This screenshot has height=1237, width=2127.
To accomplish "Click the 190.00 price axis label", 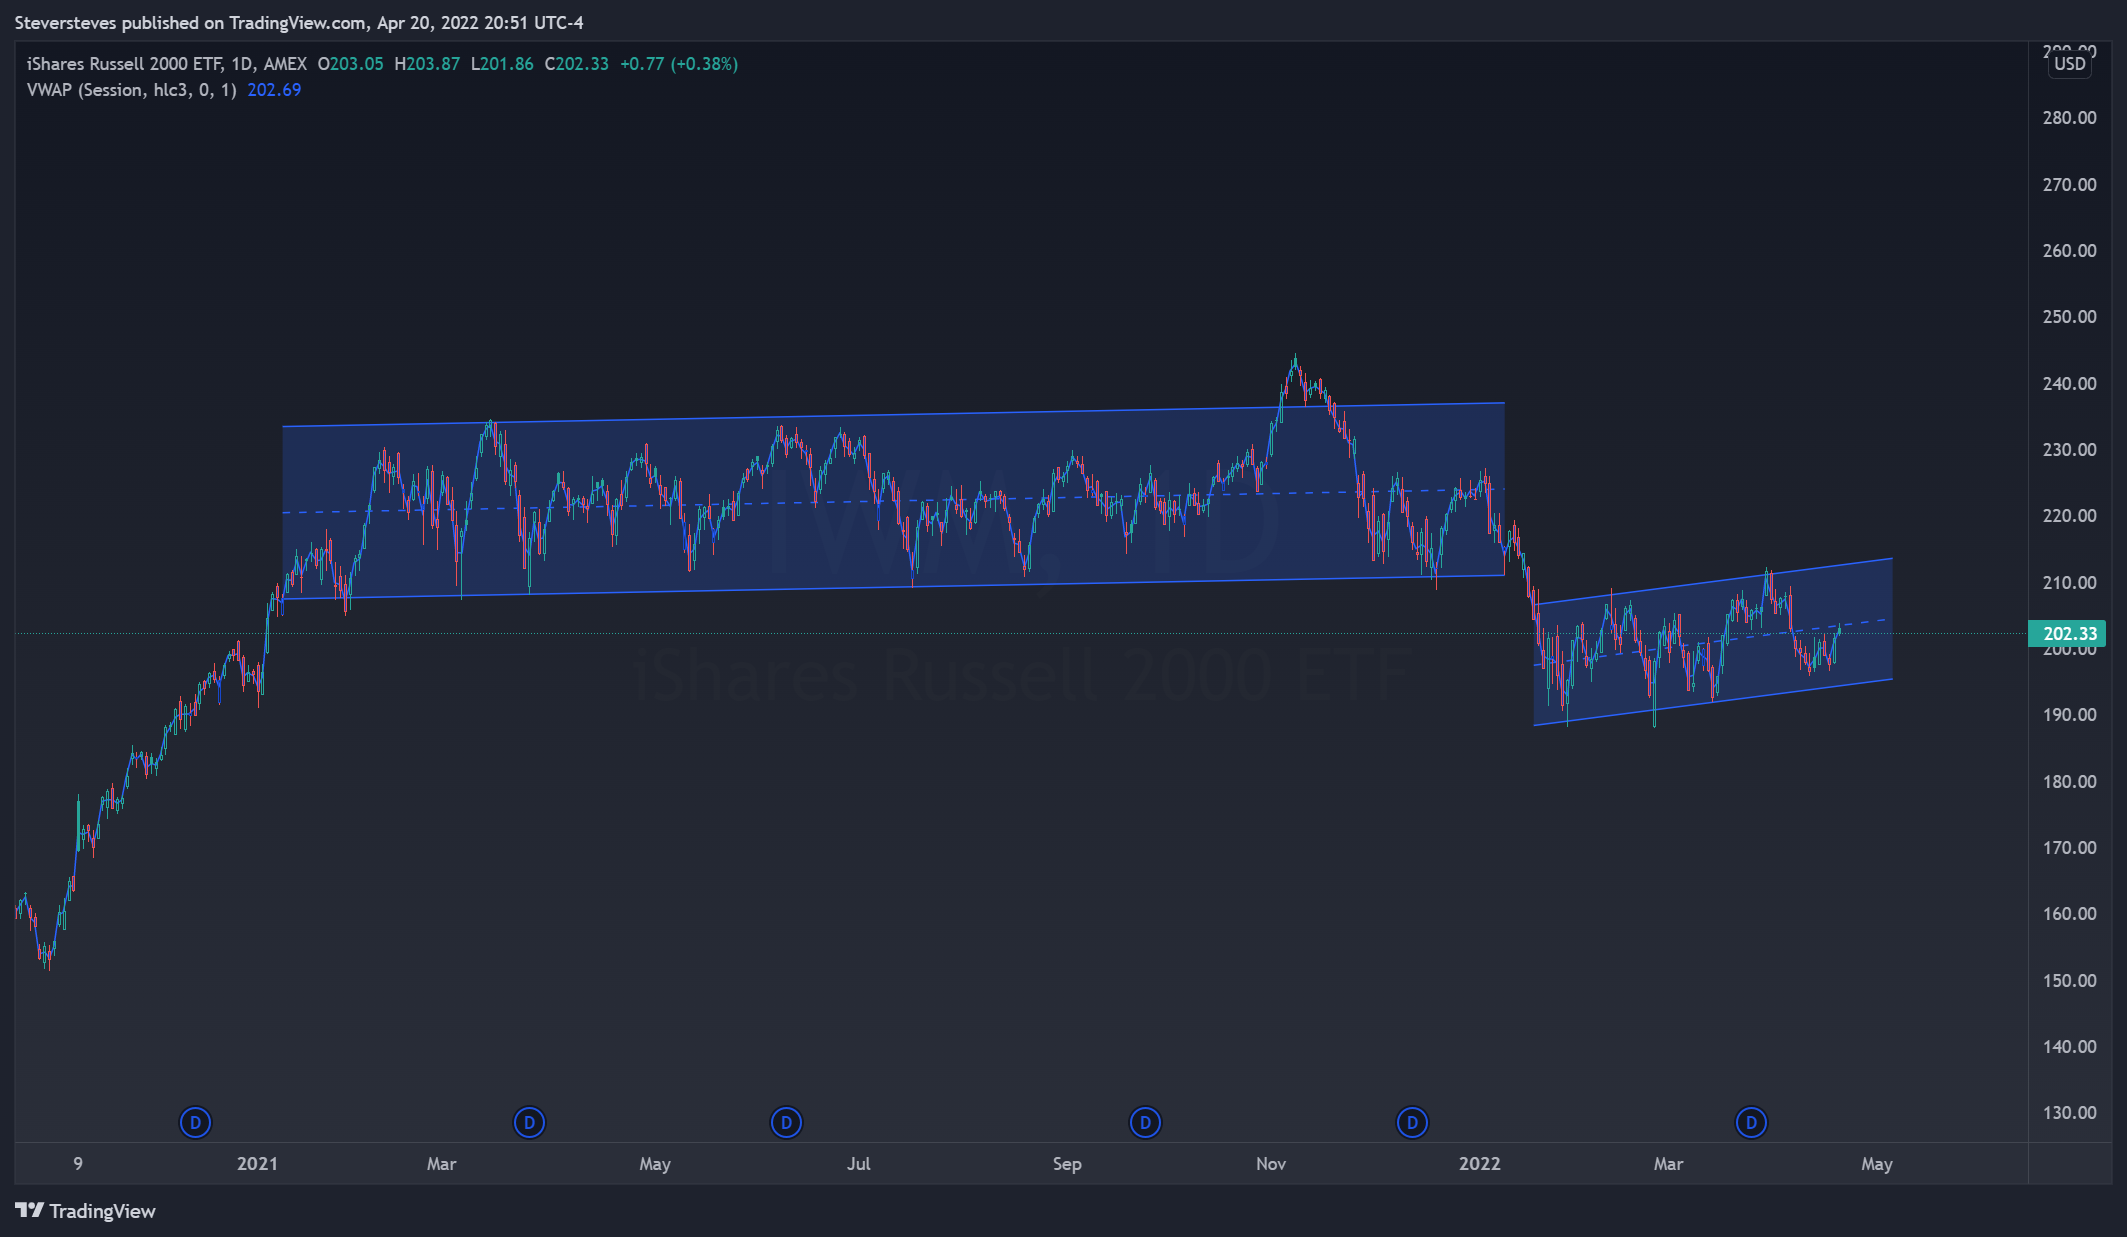I will pos(2069,715).
